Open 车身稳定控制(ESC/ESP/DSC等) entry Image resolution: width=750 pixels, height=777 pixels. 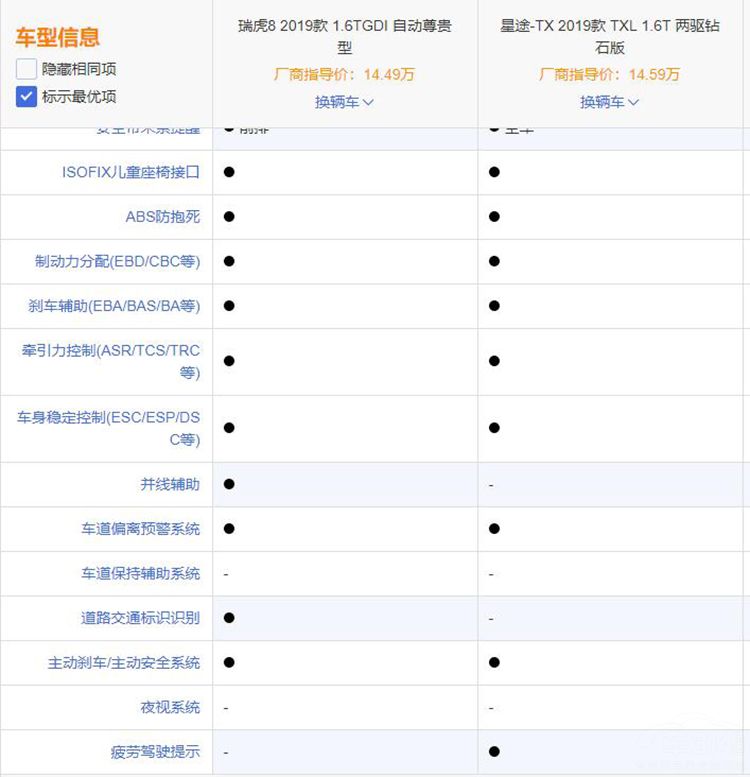click(x=109, y=428)
